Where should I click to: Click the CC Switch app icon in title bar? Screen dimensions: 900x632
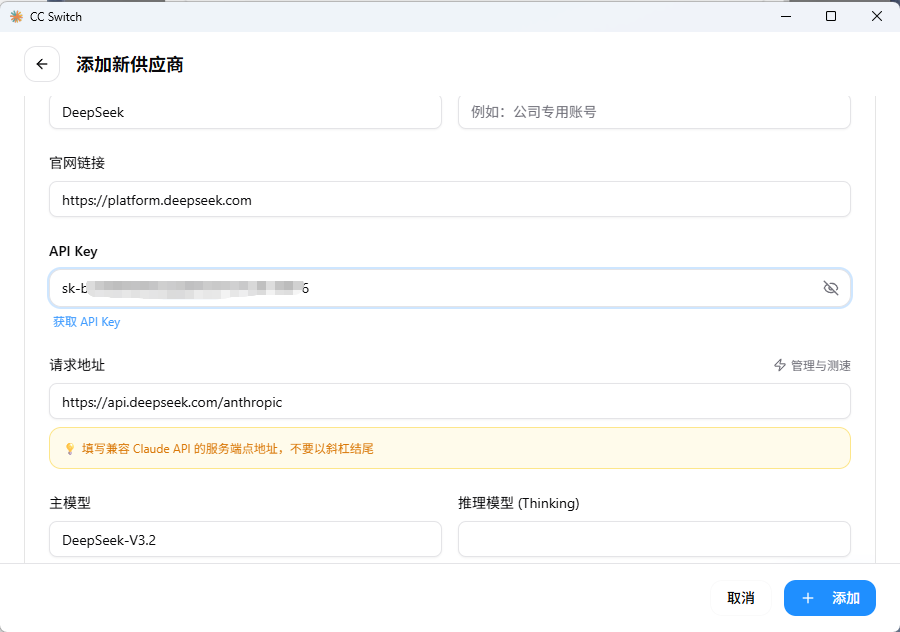click(x=16, y=16)
